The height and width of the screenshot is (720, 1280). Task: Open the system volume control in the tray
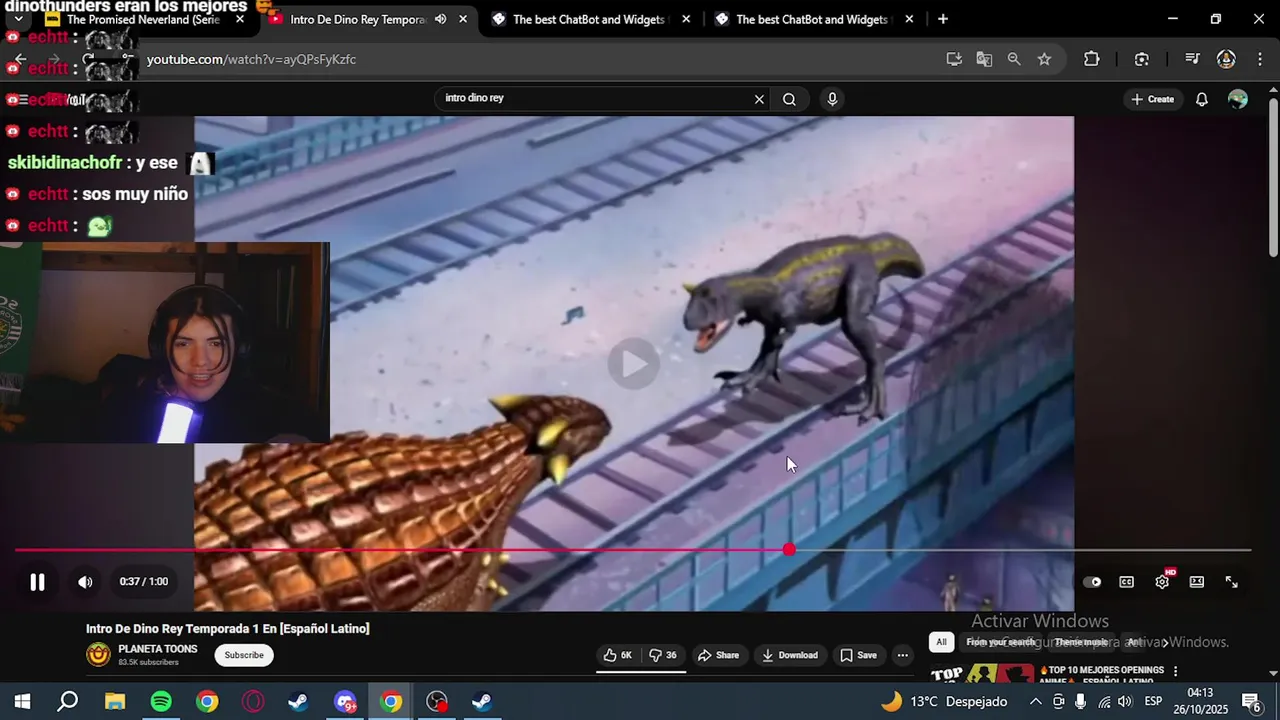click(x=1125, y=702)
